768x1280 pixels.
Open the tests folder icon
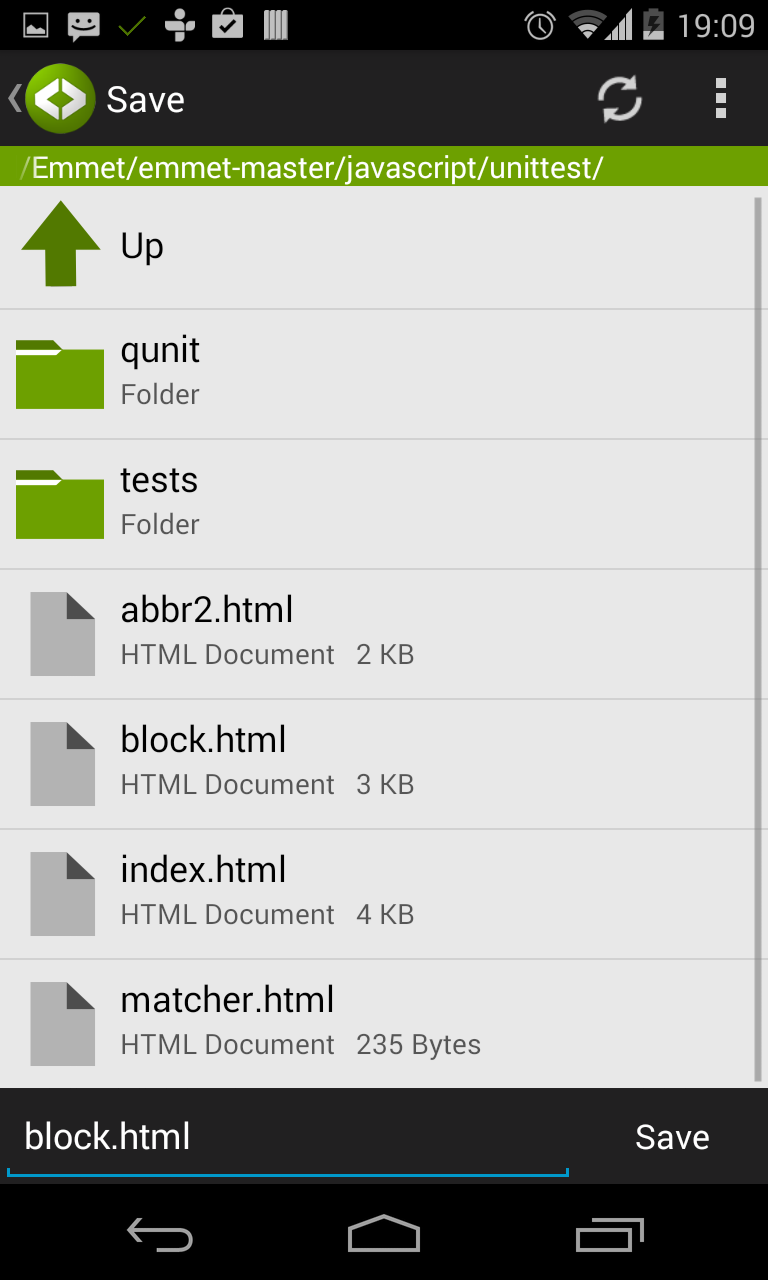pyautogui.click(x=60, y=505)
